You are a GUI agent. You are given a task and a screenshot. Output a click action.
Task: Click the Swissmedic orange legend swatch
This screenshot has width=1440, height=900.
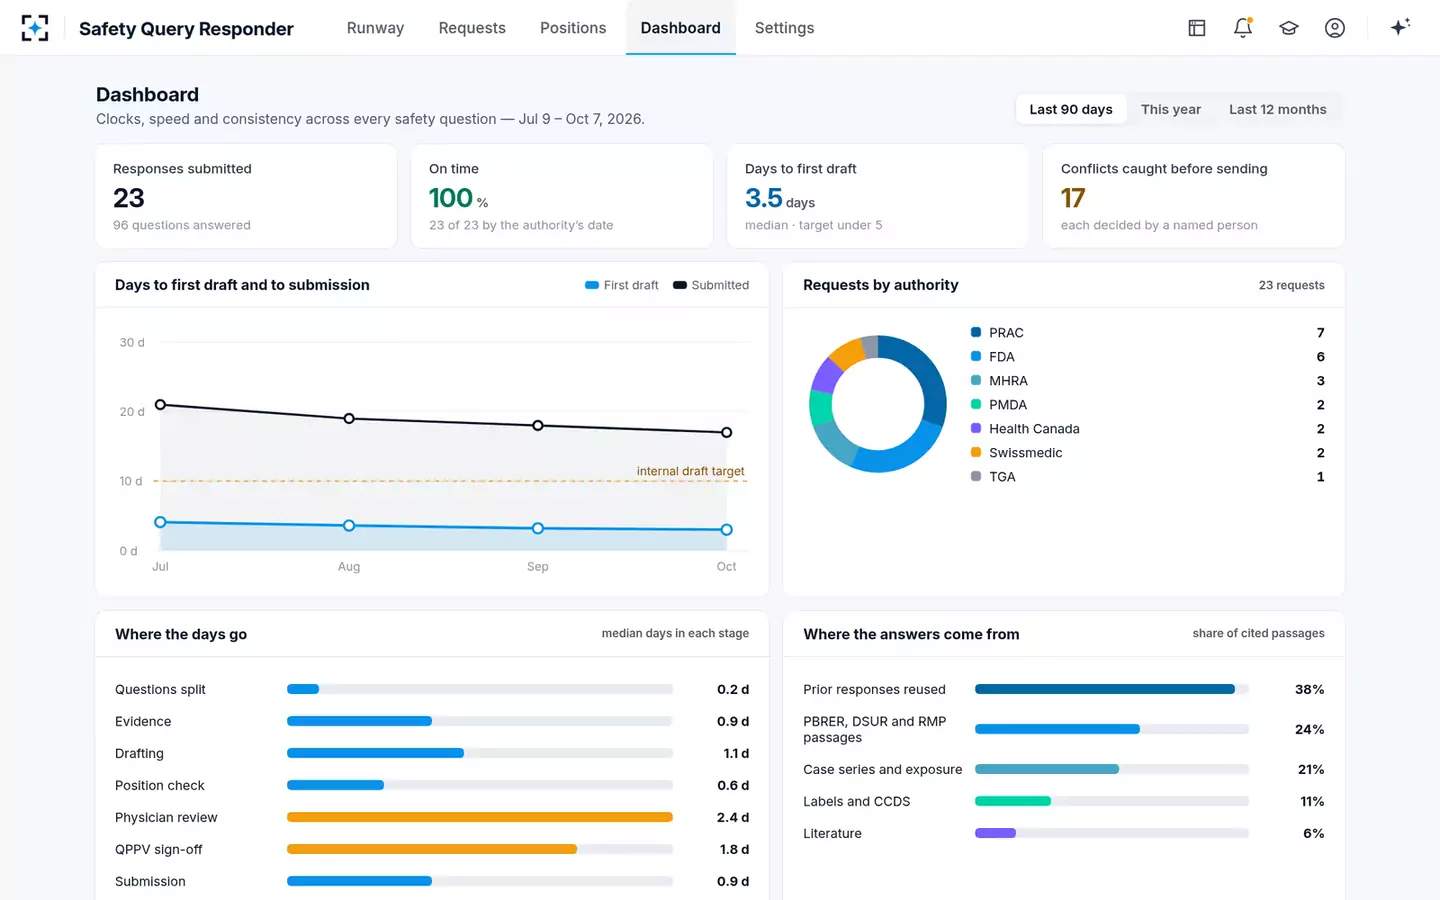tap(976, 452)
